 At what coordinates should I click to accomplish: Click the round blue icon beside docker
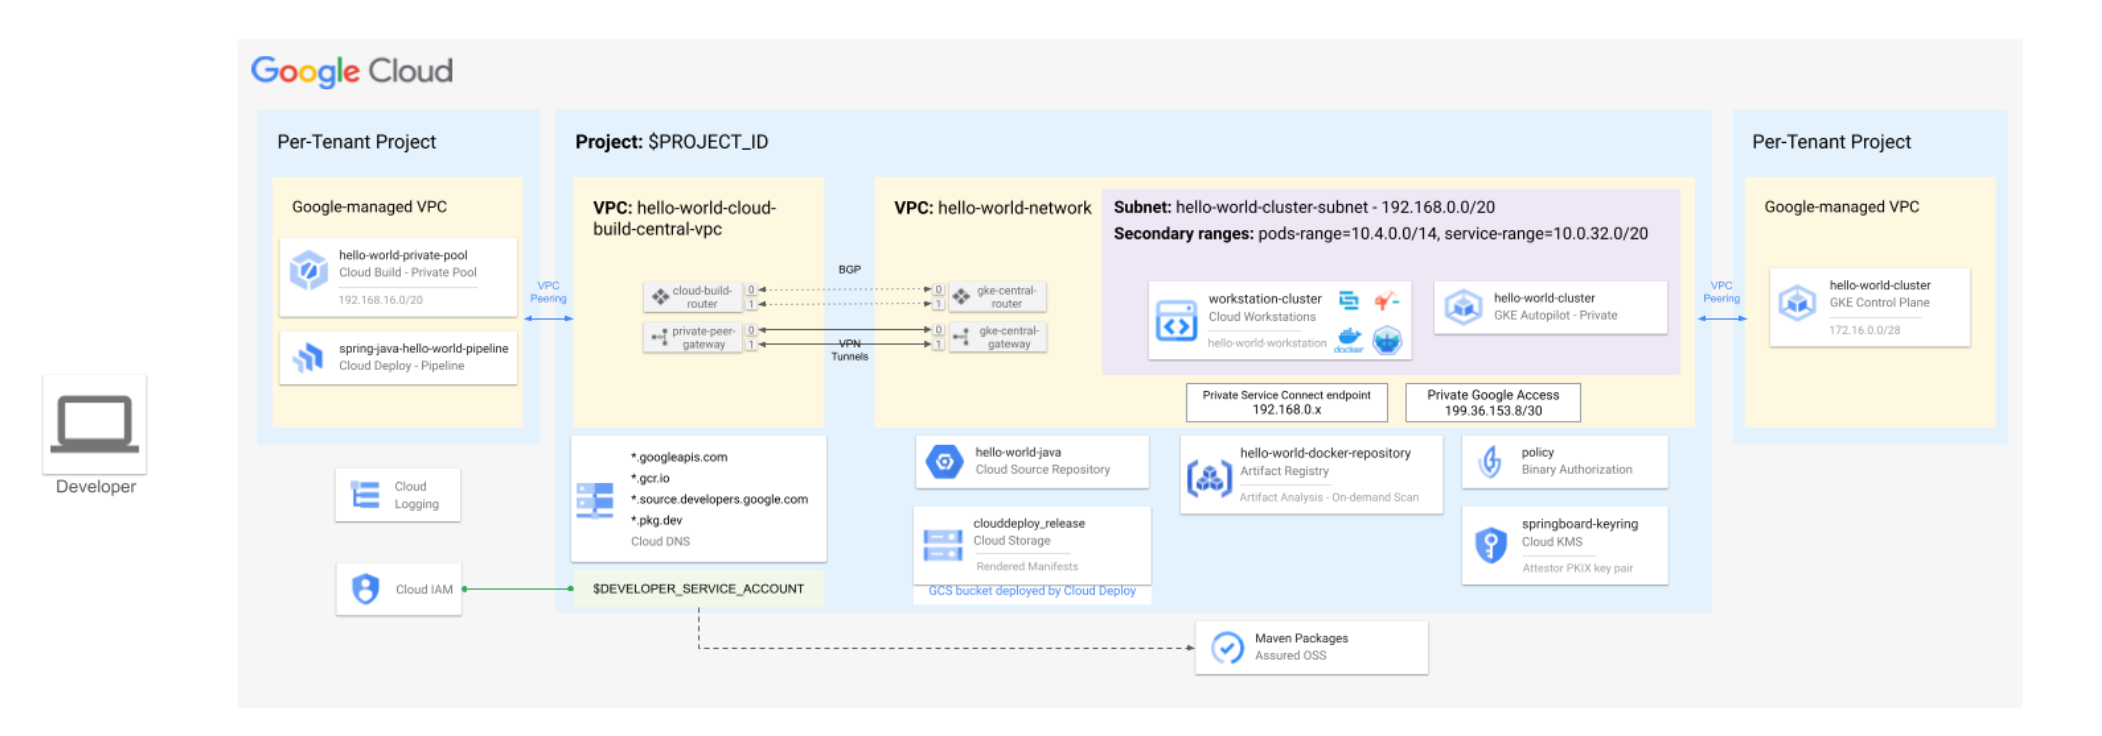[1387, 341]
